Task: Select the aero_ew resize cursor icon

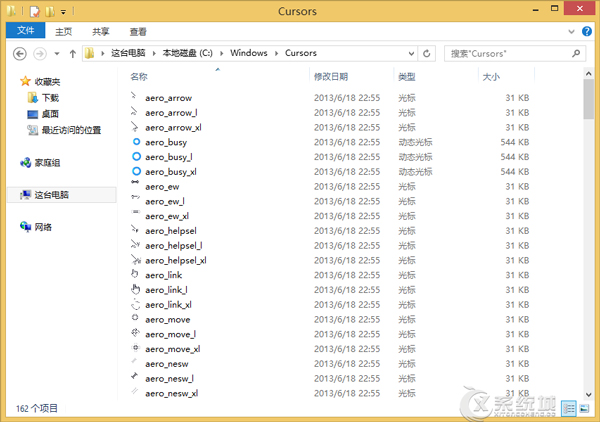Action: point(135,182)
